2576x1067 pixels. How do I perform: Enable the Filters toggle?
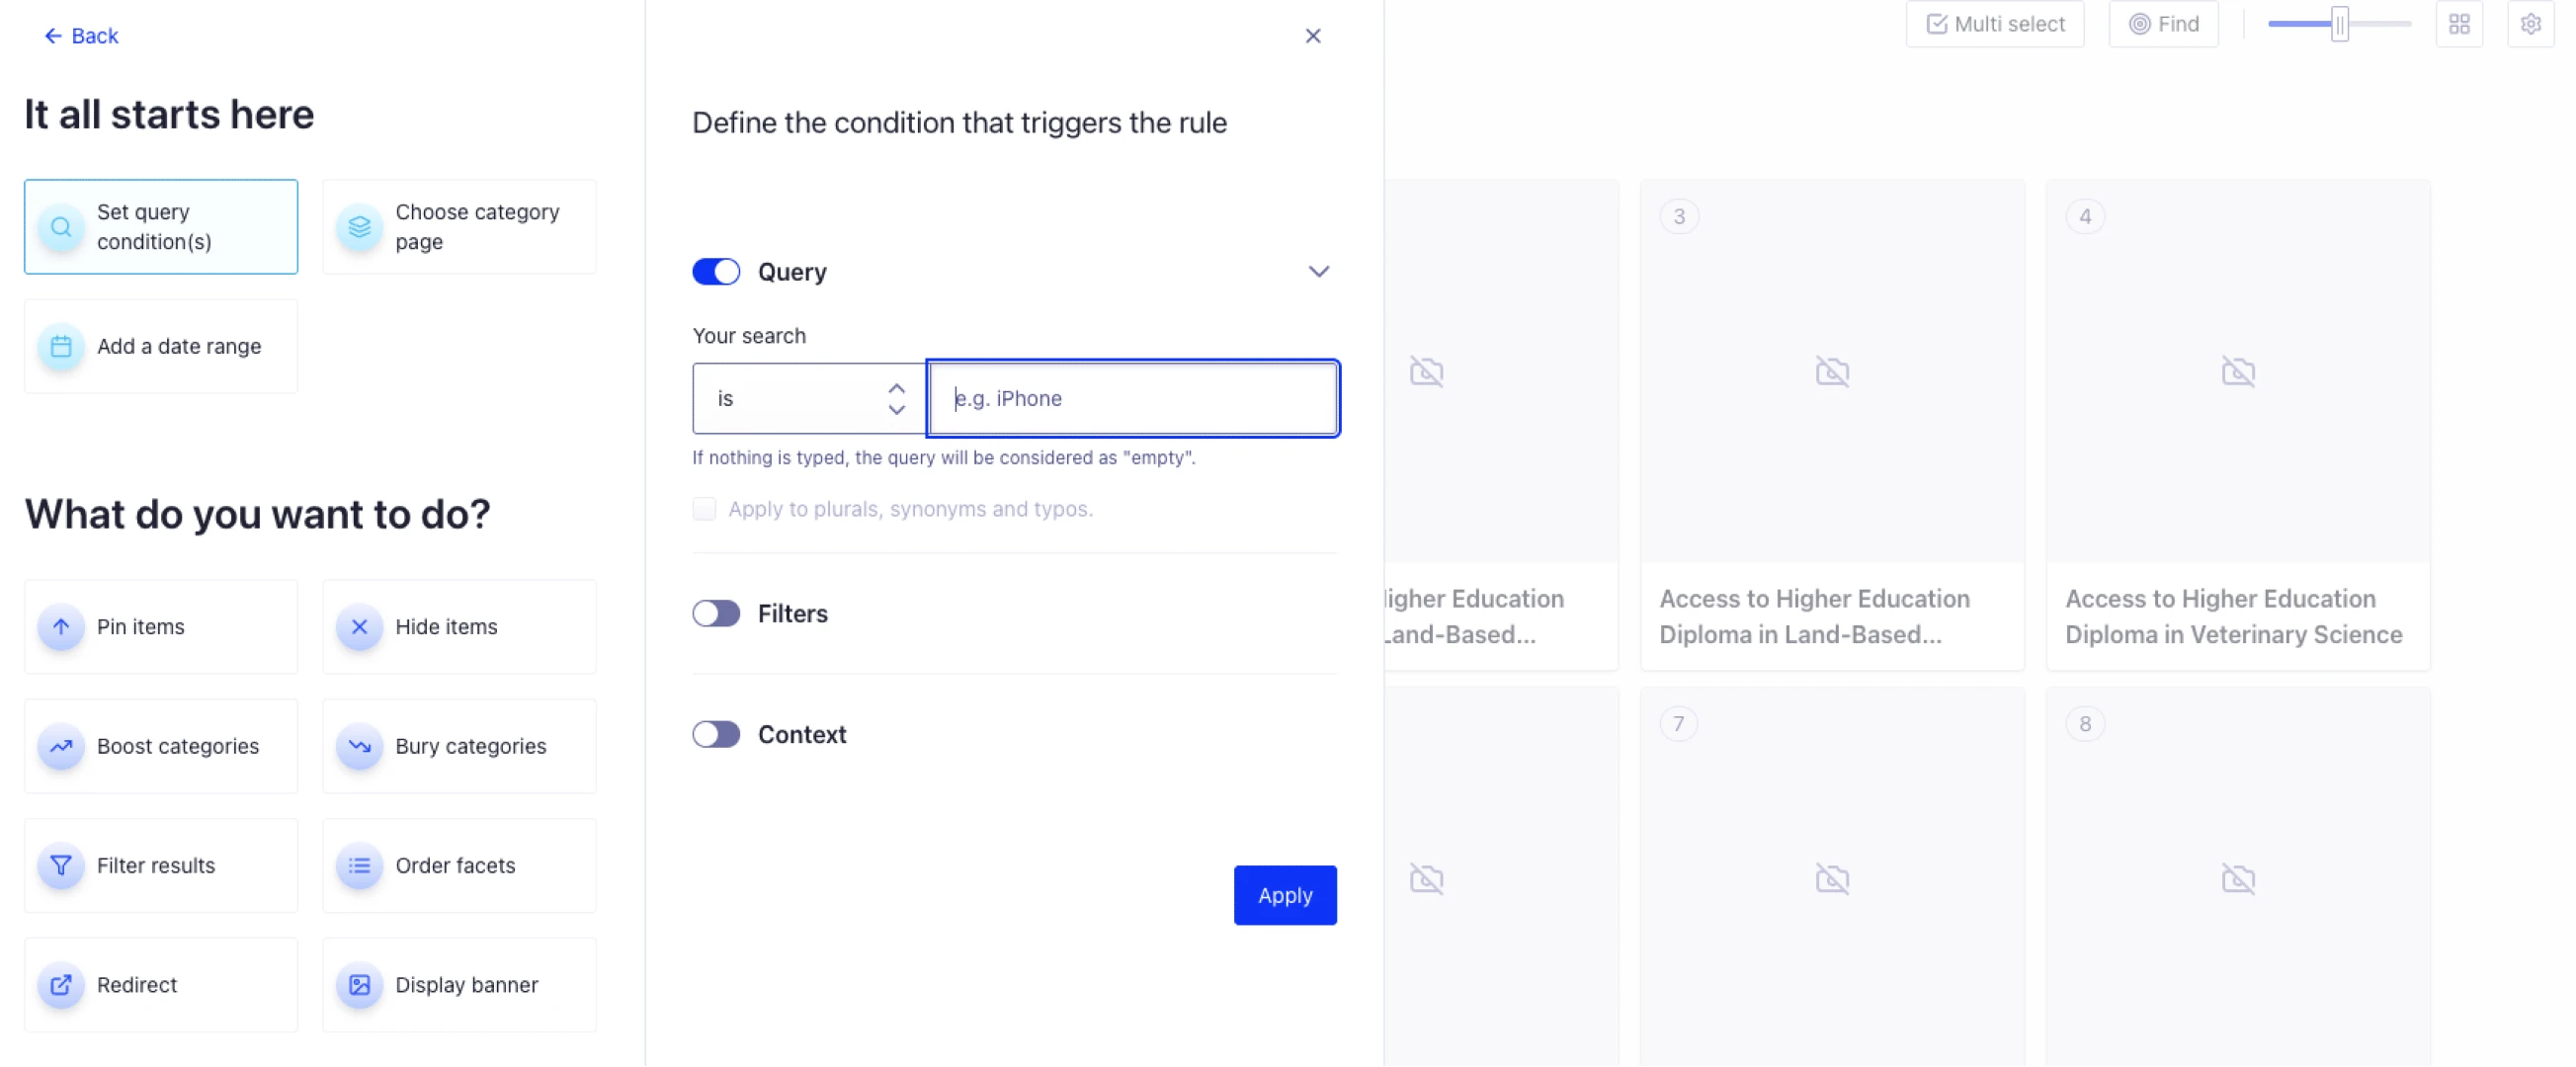coord(716,613)
